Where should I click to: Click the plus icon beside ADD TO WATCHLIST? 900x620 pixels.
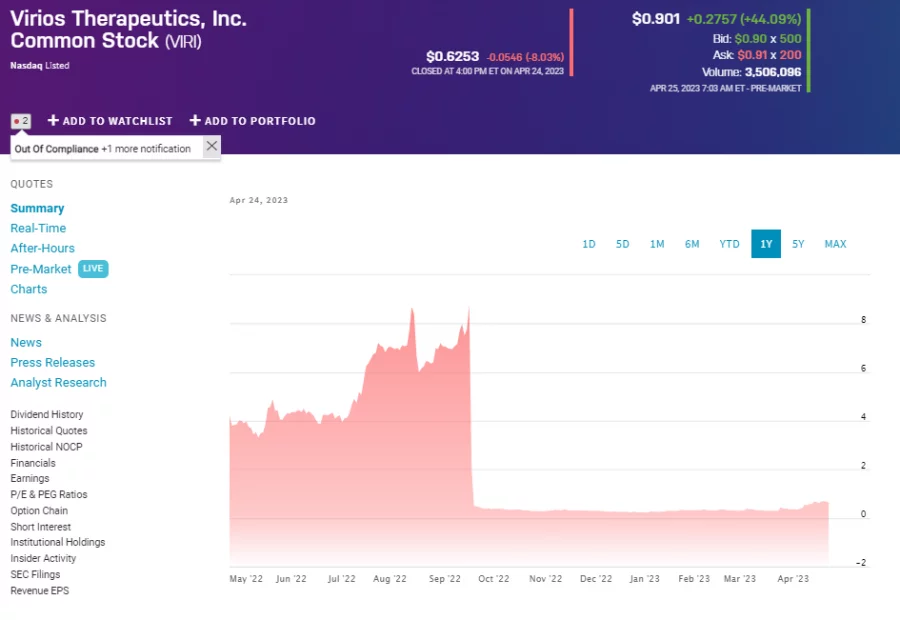(x=51, y=120)
